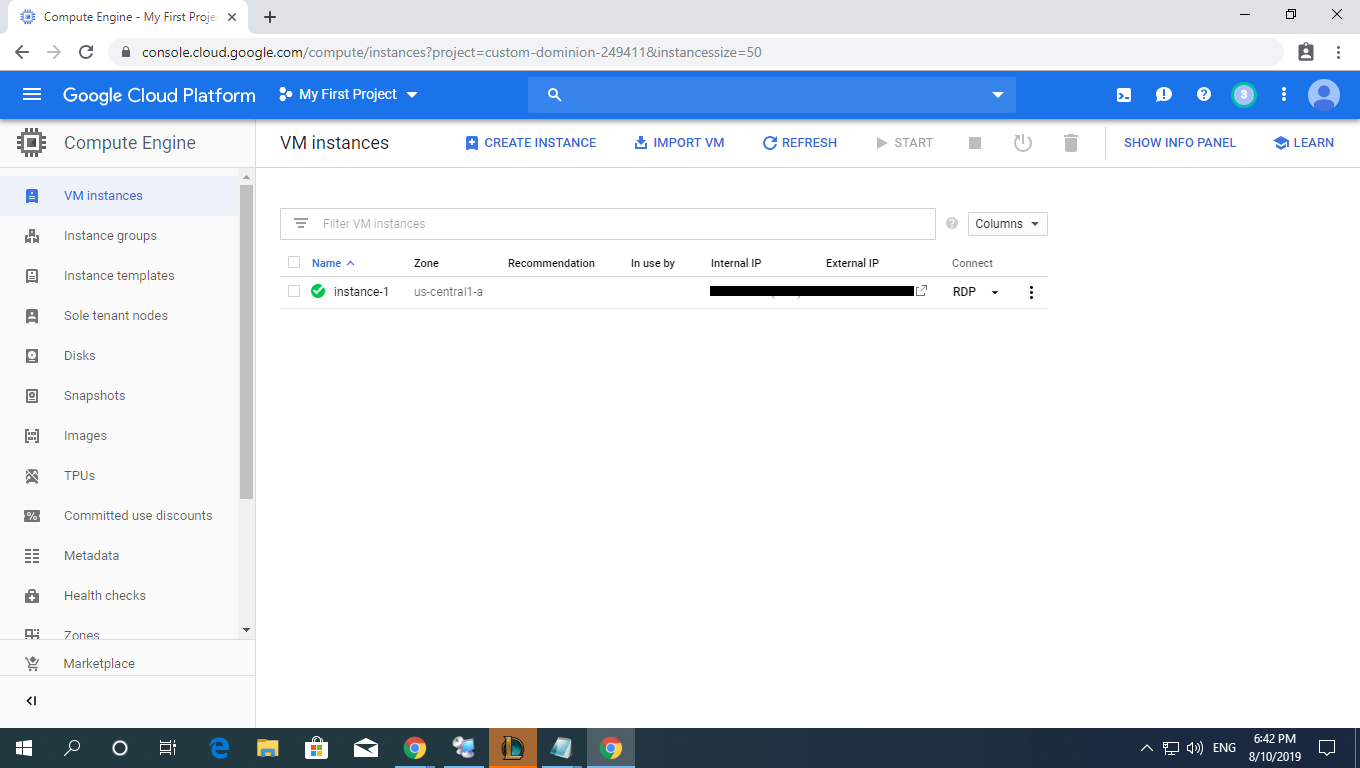Open instance-1 more actions menu
1360x768 pixels.
click(x=1032, y=292)
